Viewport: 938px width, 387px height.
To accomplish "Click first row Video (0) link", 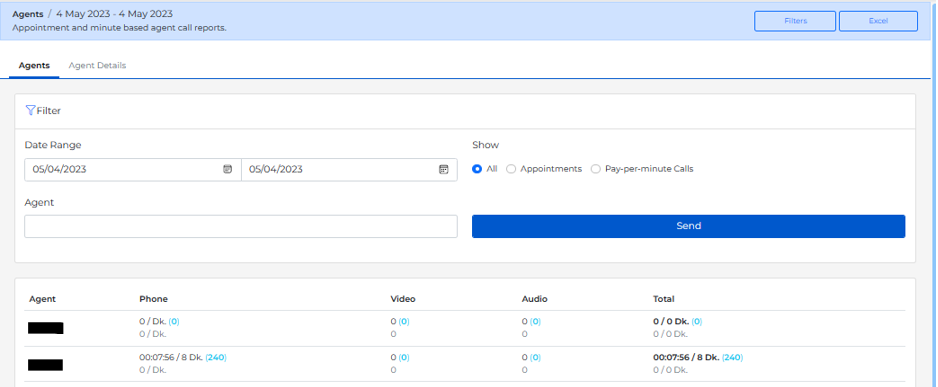I will pyautogui.click(x=404, y=321).
